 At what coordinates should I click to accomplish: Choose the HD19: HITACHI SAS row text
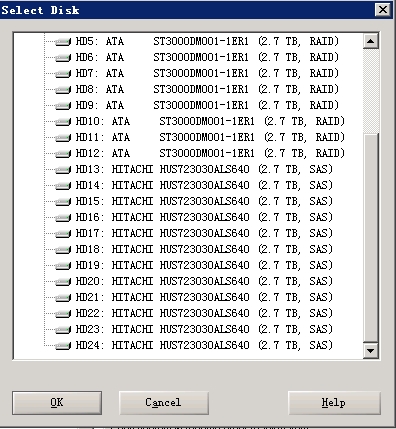pos(204,265)
